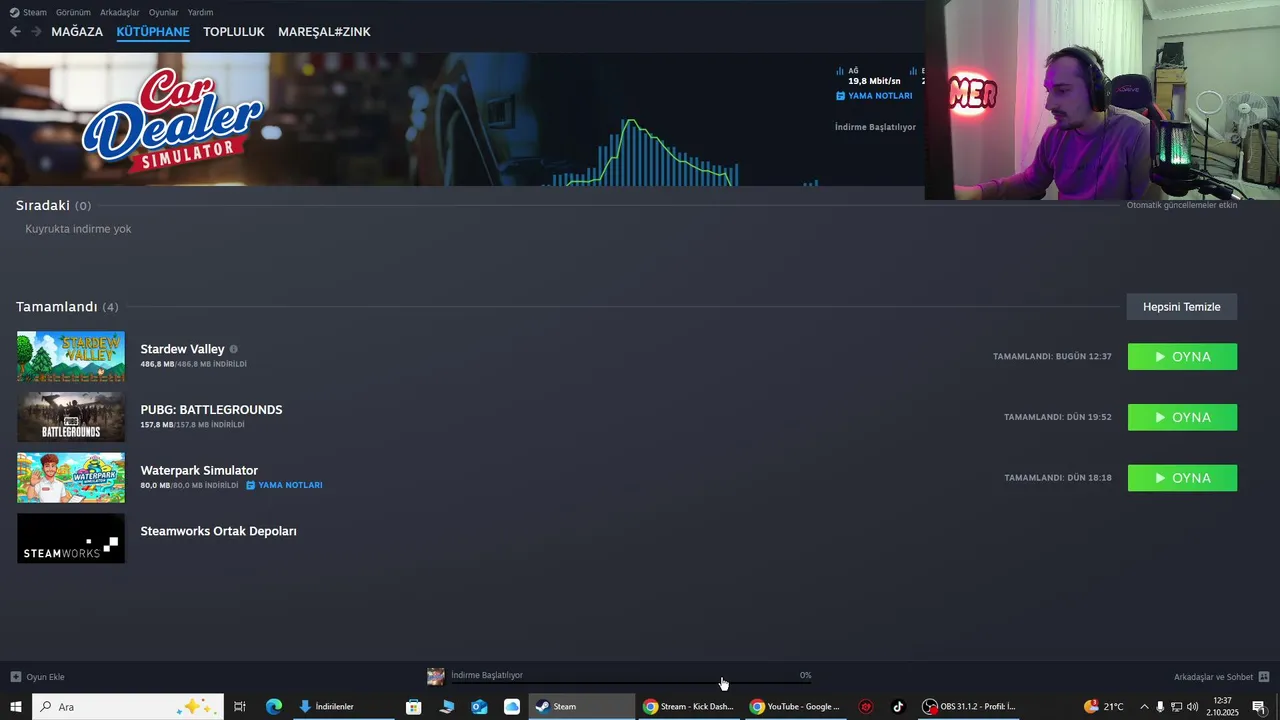The width and height of the screenshot is (1280, 720).
Task: Click the Stardew Valley title
Action: point(182,349)
